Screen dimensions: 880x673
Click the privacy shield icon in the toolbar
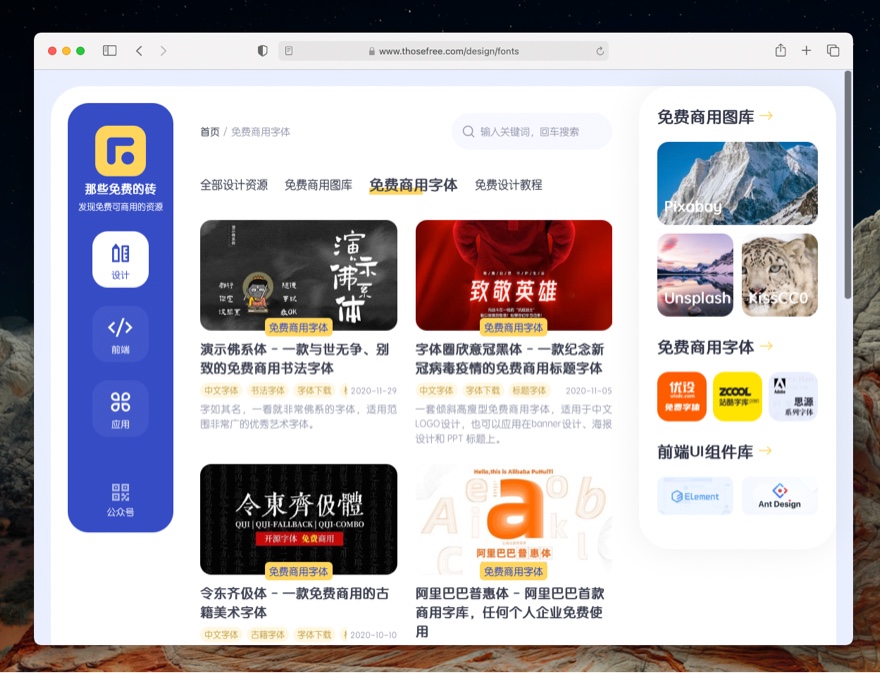pyautogui.click(x=262, y=49)
